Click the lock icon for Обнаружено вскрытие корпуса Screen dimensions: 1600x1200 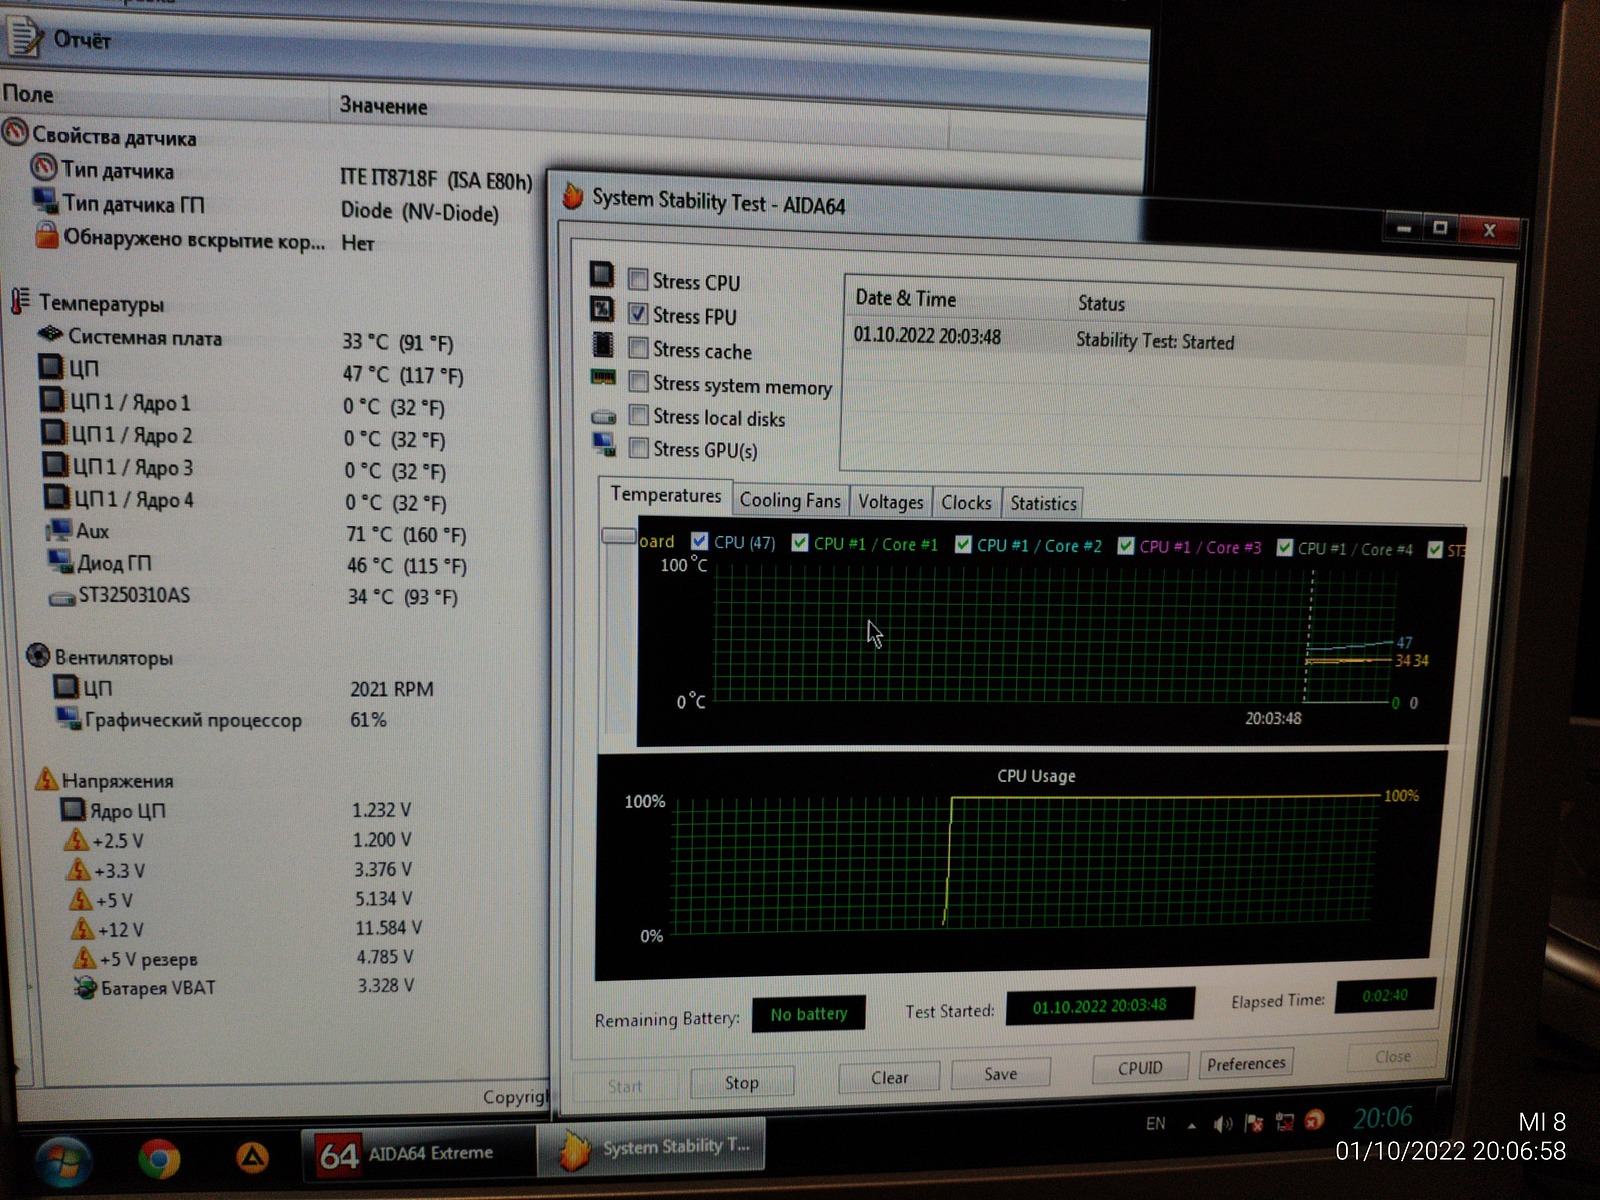coord(46,235)
